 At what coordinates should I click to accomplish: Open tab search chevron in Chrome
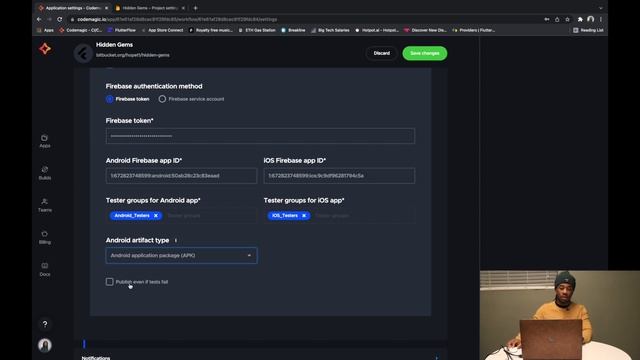coord(601,8)
